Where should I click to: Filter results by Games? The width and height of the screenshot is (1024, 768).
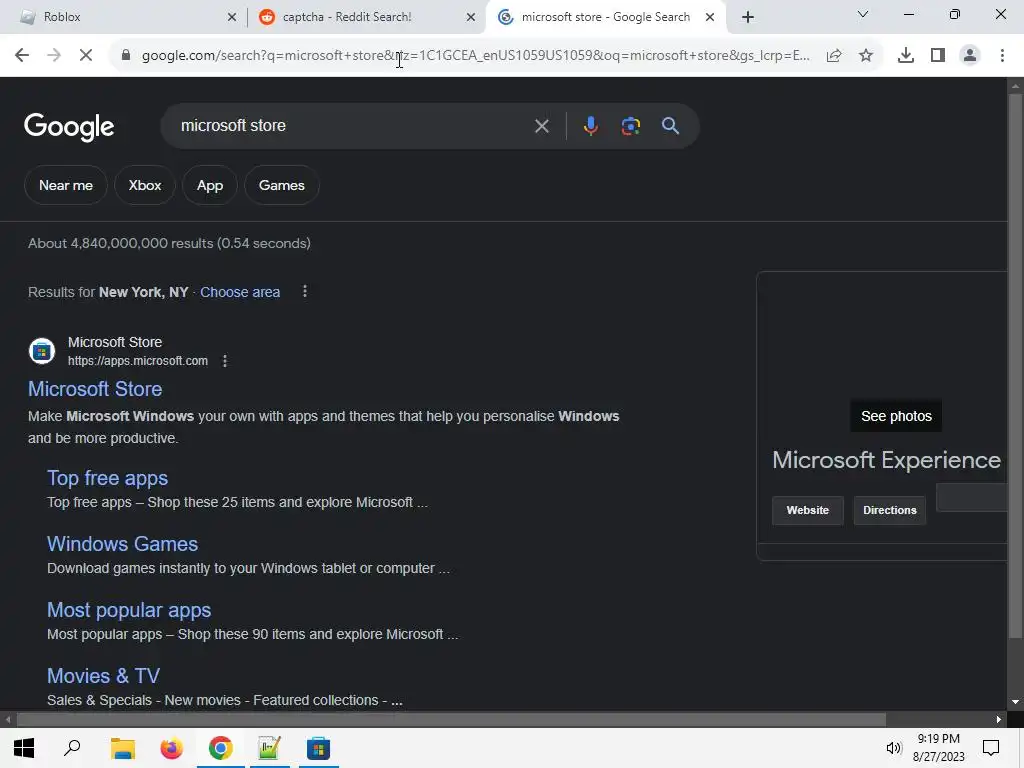(x=281, y=185)
